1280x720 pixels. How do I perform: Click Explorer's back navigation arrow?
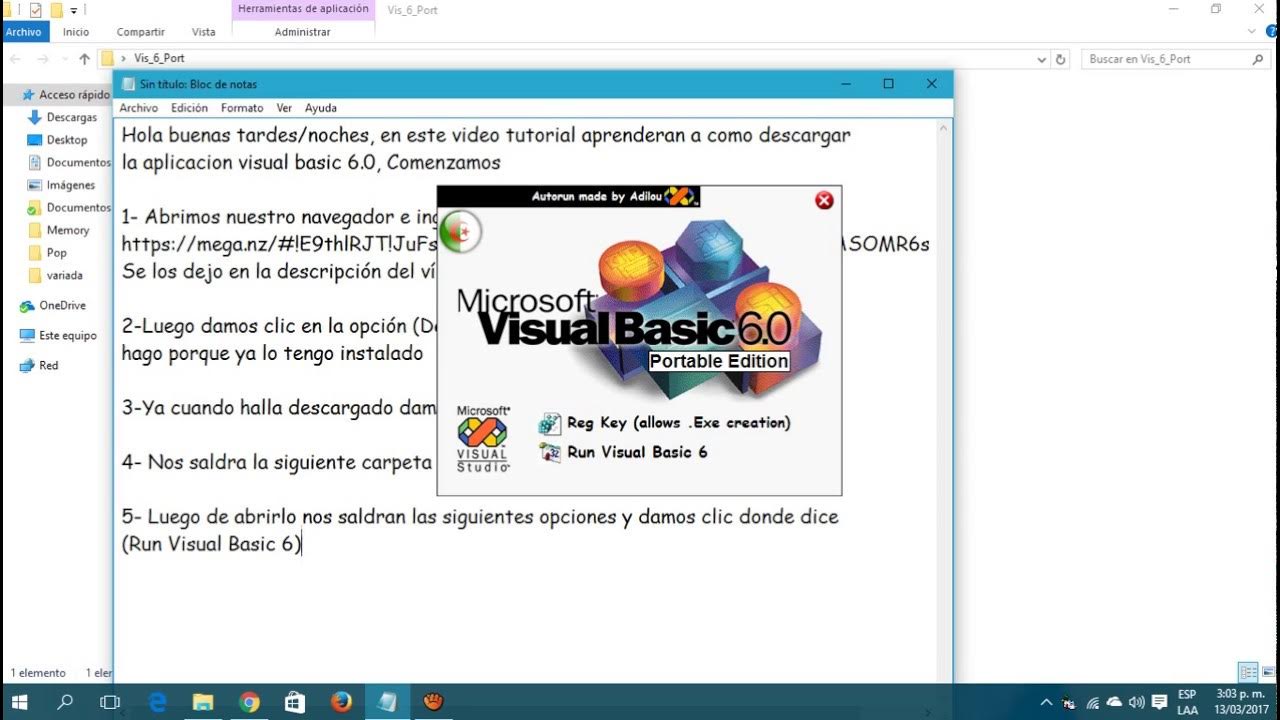click(x=15, y=59)
